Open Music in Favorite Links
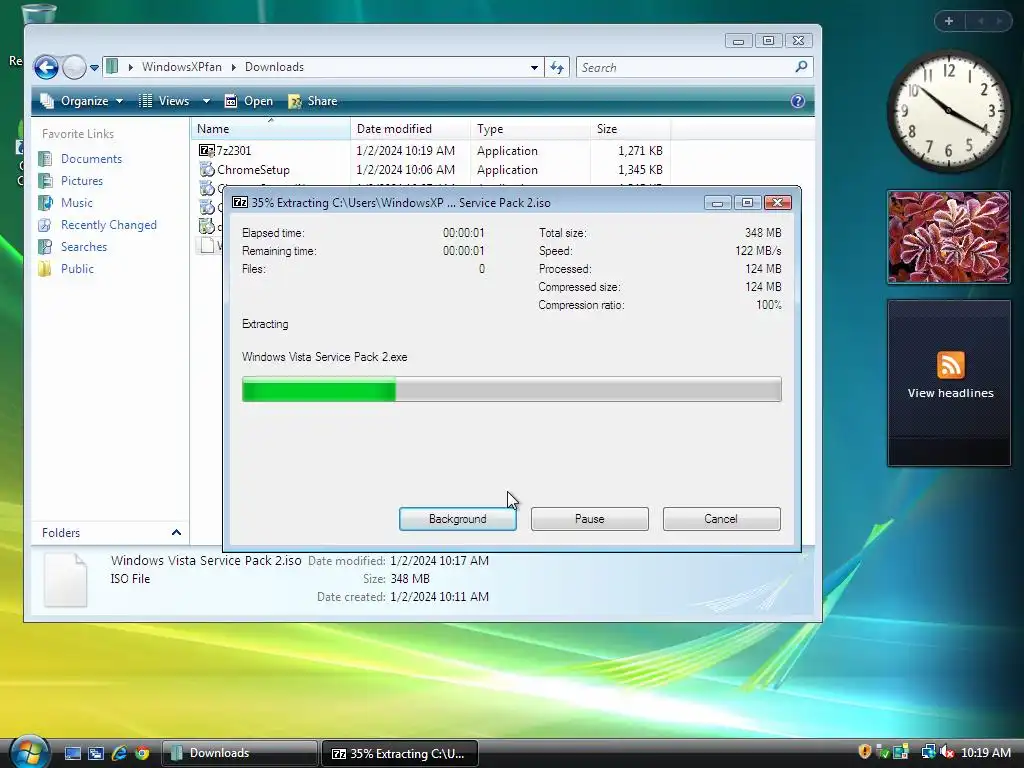 pyautogui.click(x=76, y=203)
